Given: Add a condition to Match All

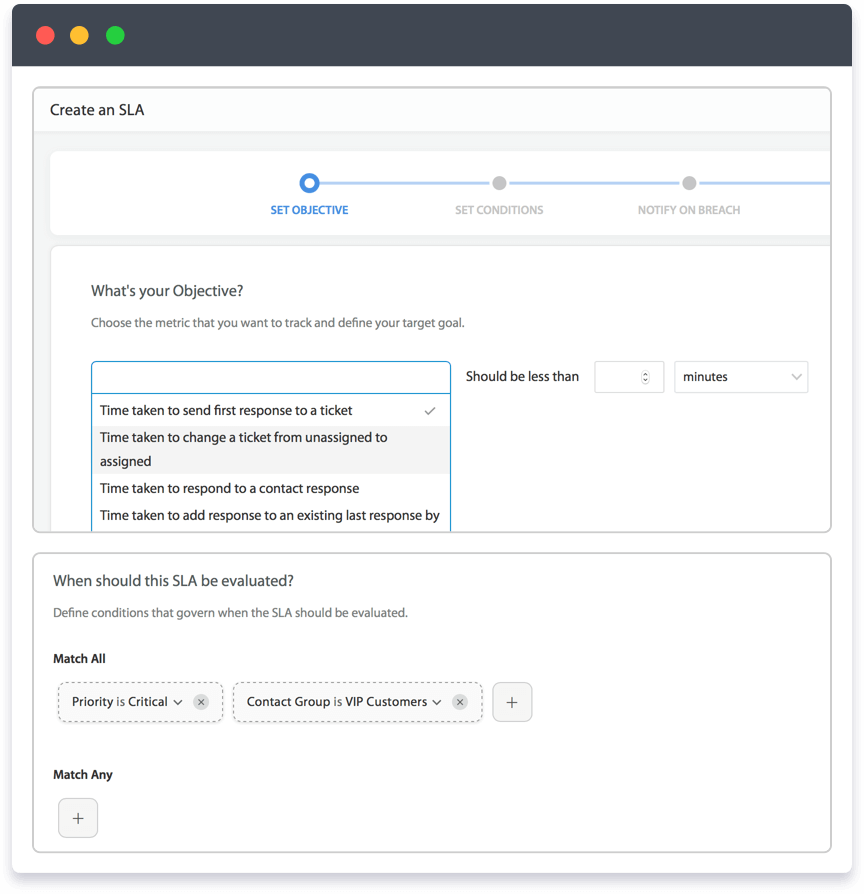Looking at the screenshot, I should [512, 702].
